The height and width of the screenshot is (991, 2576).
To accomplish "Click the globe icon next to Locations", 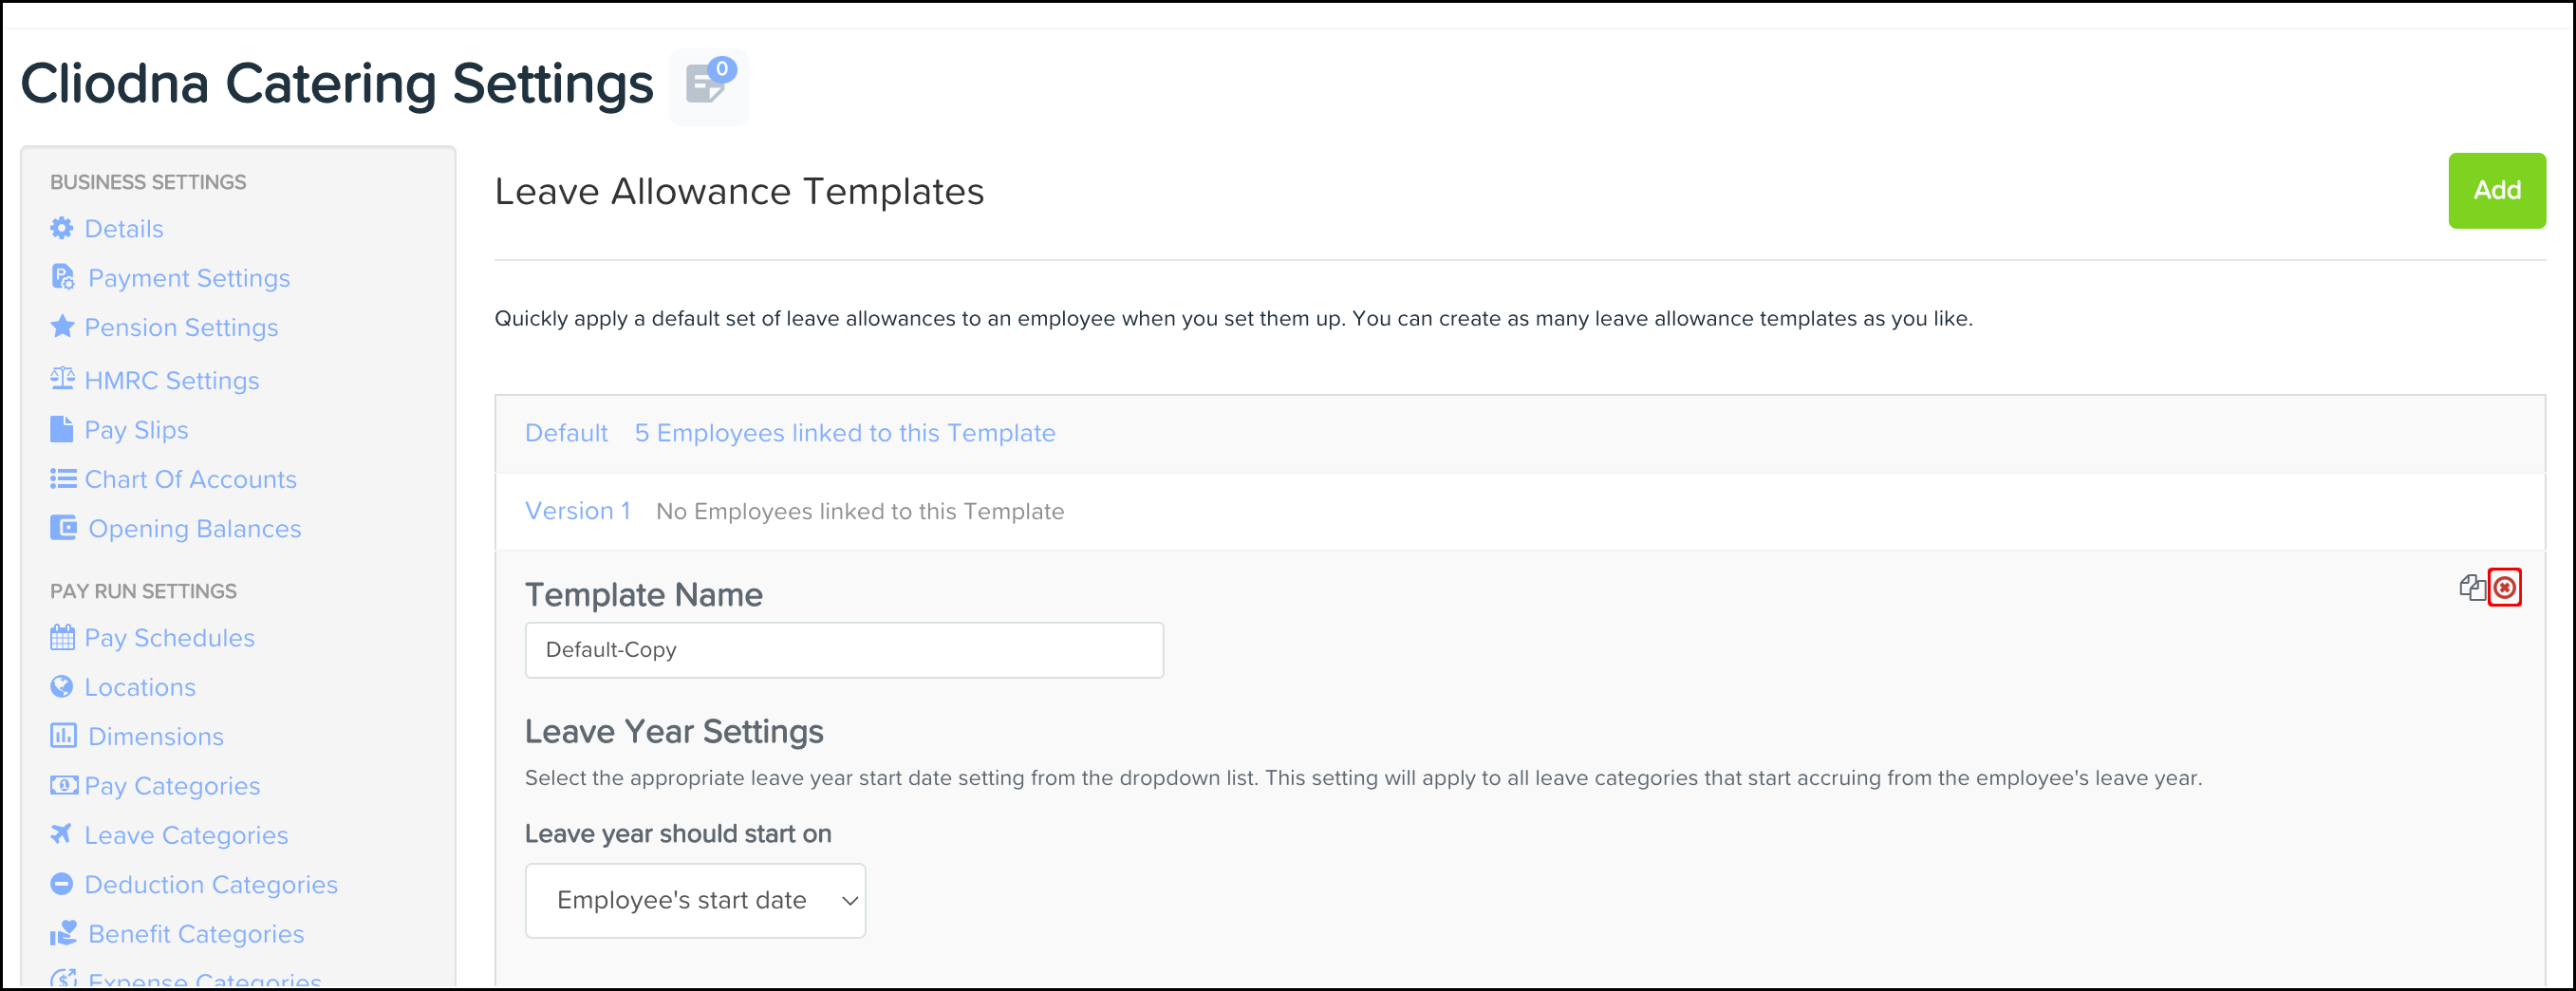I will point(62,687).
